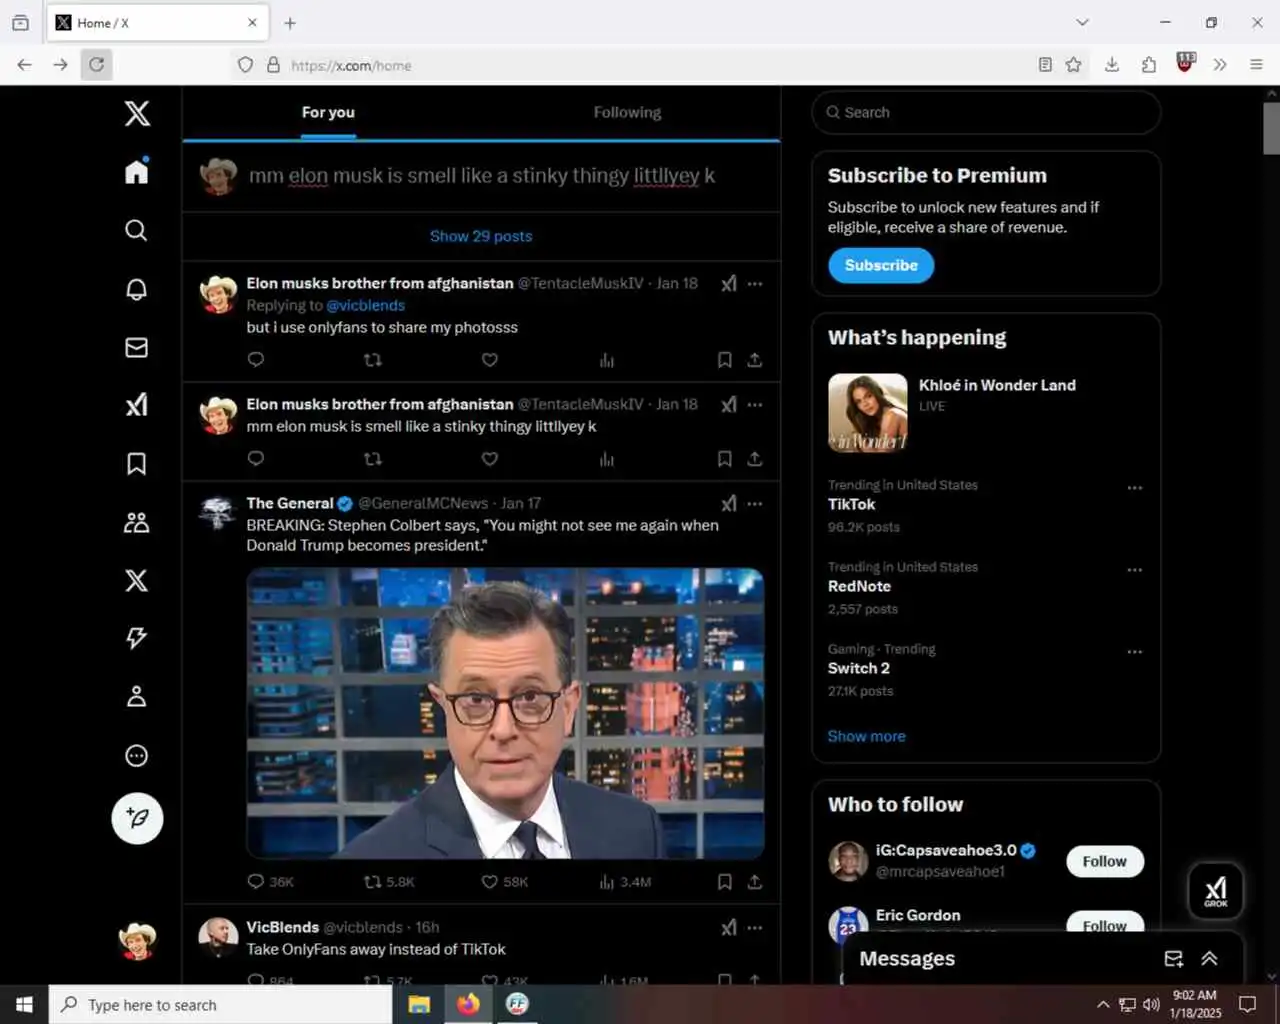Click the Search X input field
Screen dimensions: 1280x1024
click(986, 112)
